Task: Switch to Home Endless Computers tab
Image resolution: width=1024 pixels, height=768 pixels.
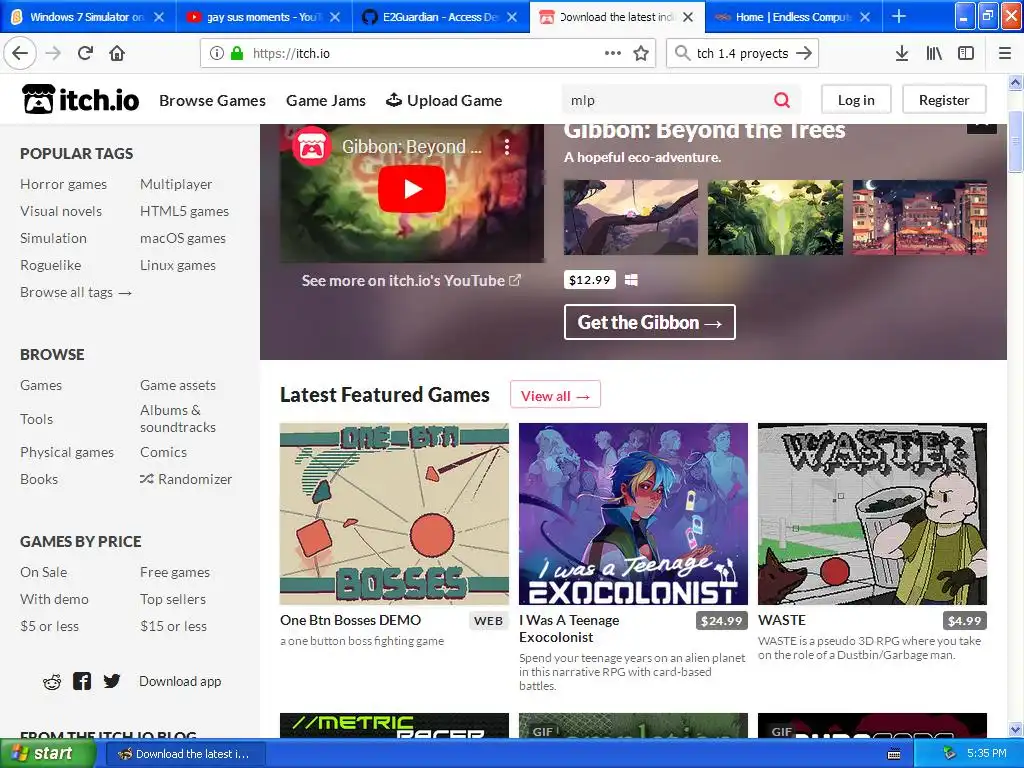Action: 793,17
